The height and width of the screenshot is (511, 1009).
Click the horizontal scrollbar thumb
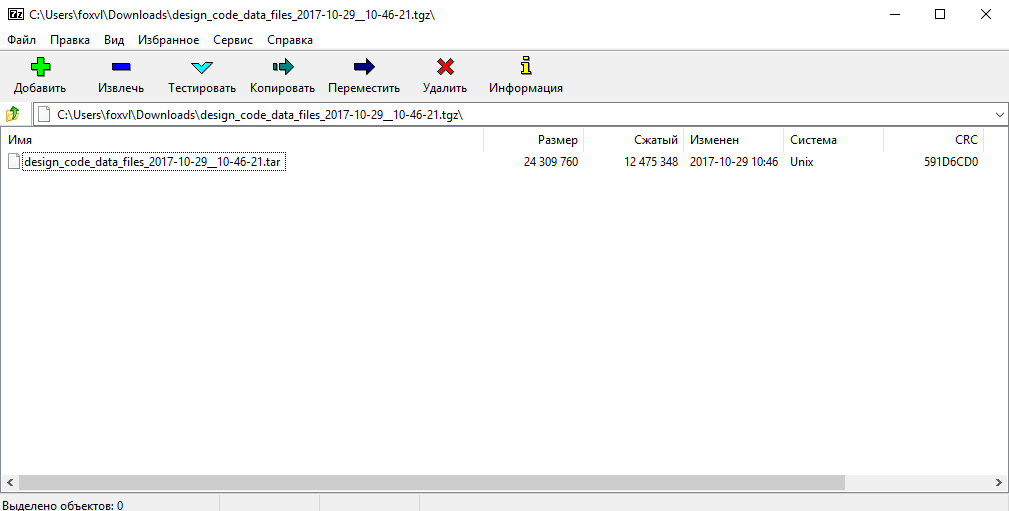tap(431, 482)
